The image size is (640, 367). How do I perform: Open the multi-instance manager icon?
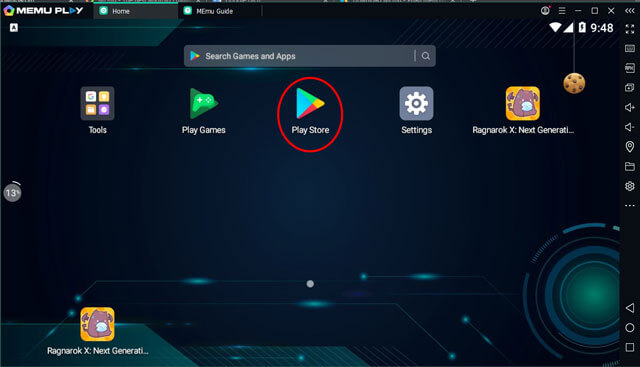pos(630,87)
